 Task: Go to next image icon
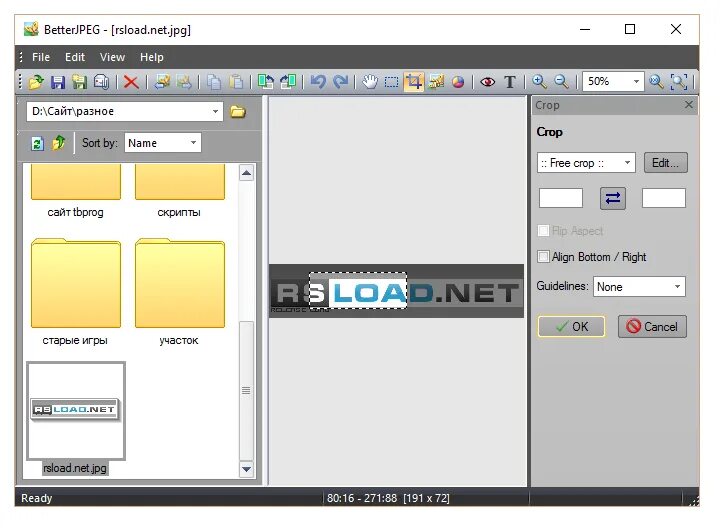click(x=184, y=82)
